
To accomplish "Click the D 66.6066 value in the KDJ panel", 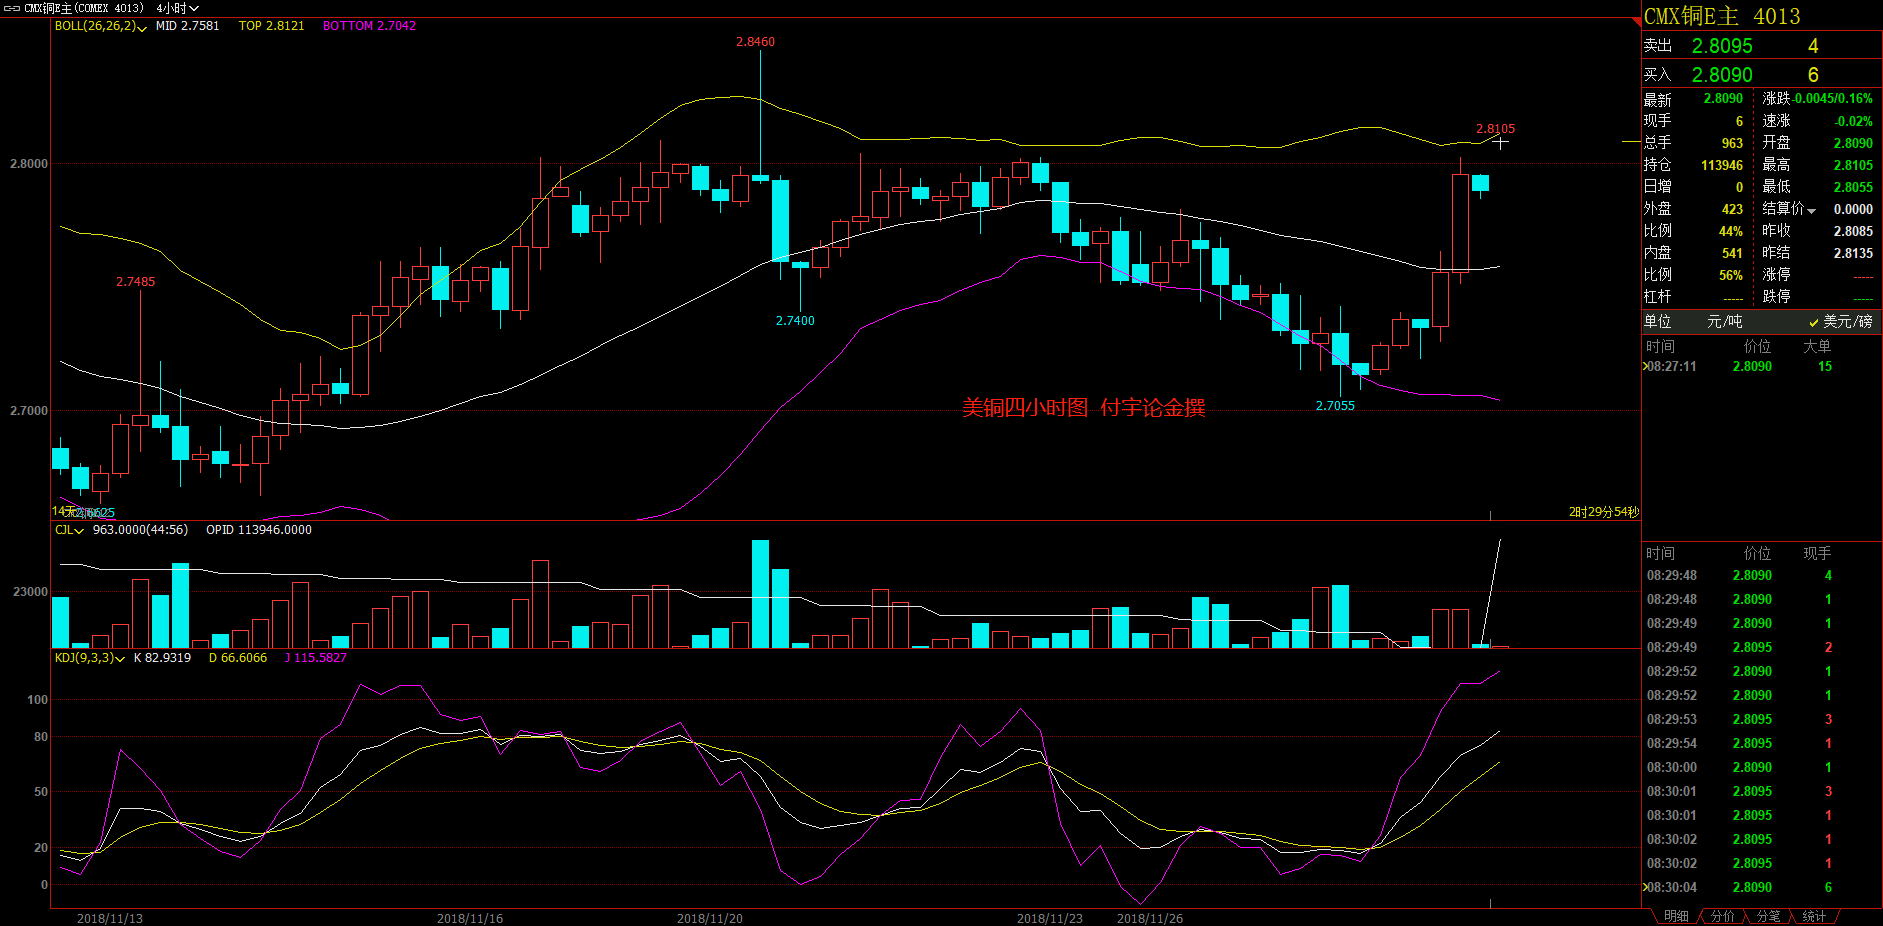I will click(238, 658).
